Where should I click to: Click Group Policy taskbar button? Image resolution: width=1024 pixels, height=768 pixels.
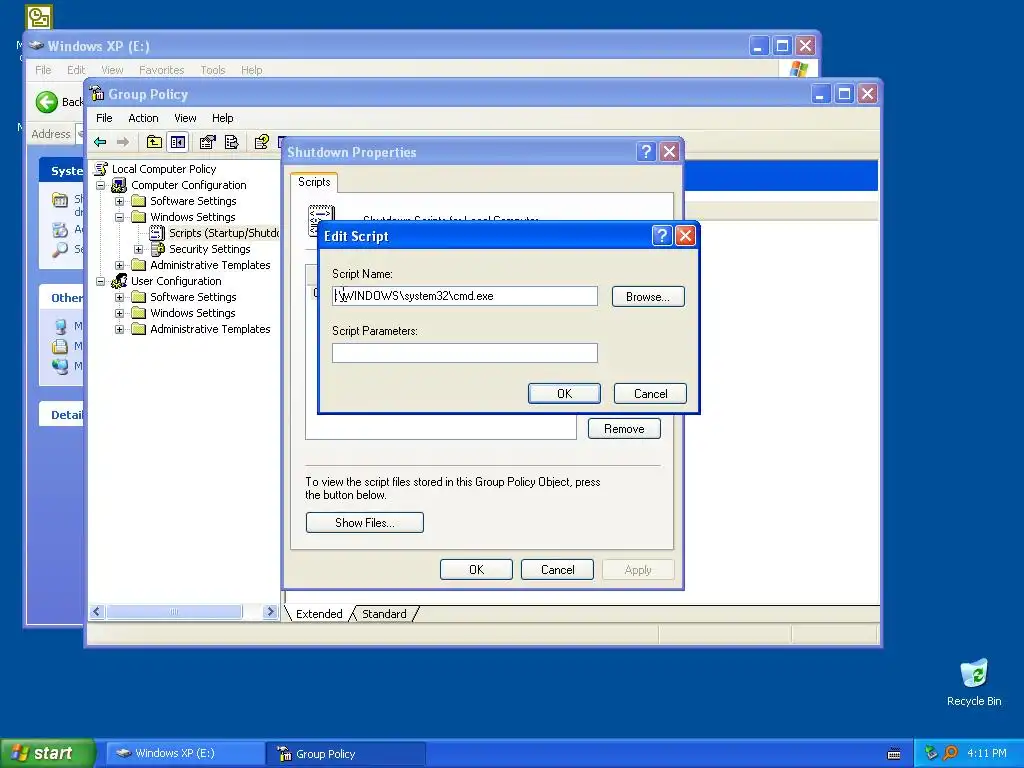(347, 754)
